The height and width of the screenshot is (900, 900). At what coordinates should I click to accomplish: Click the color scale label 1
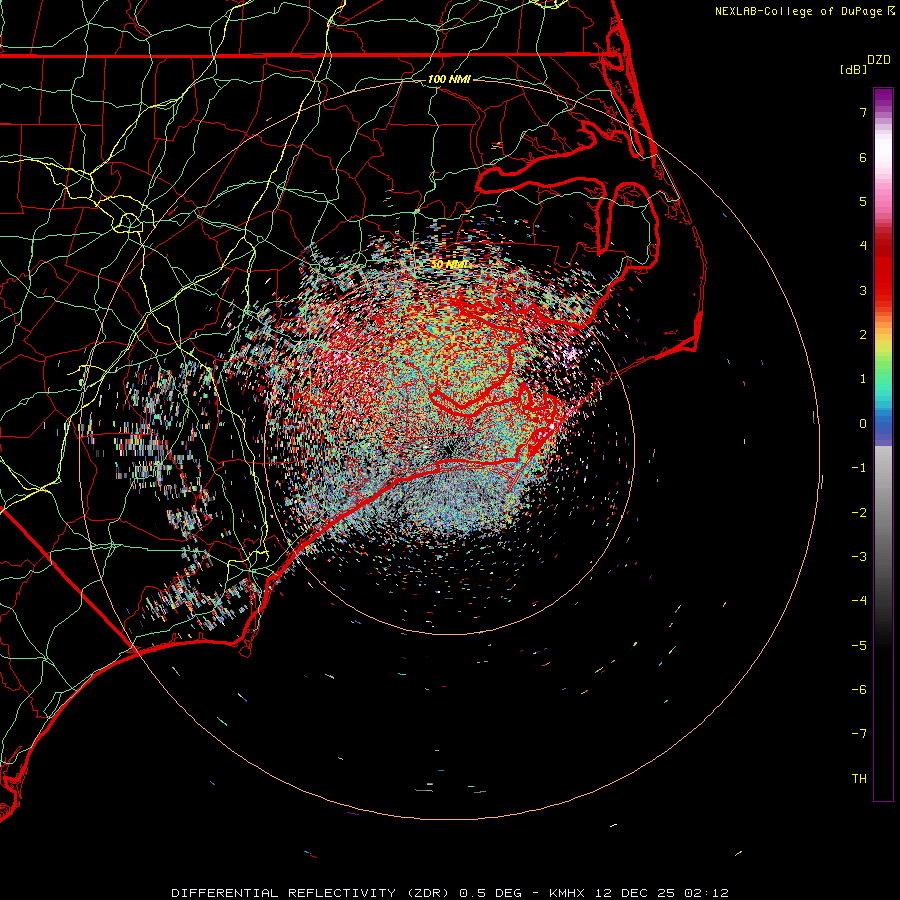(x=863, y=379)
